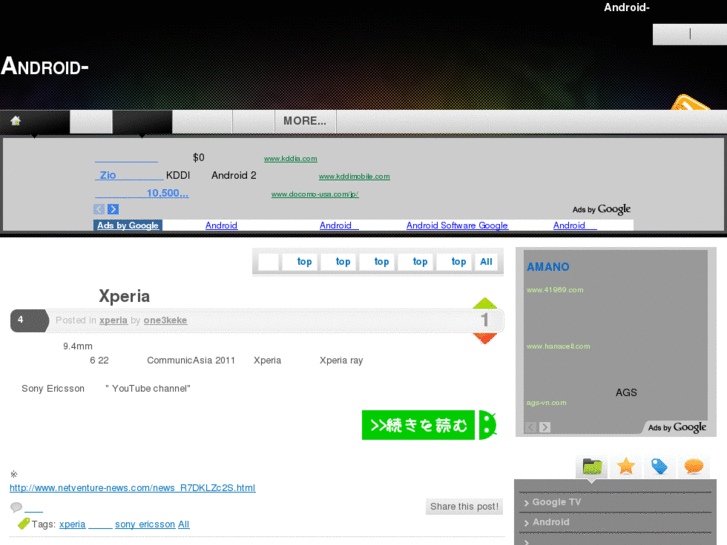The width and height of the screenshot is (727, 545).
Task: Vote up with the green arrow
Action: point(485,303)
